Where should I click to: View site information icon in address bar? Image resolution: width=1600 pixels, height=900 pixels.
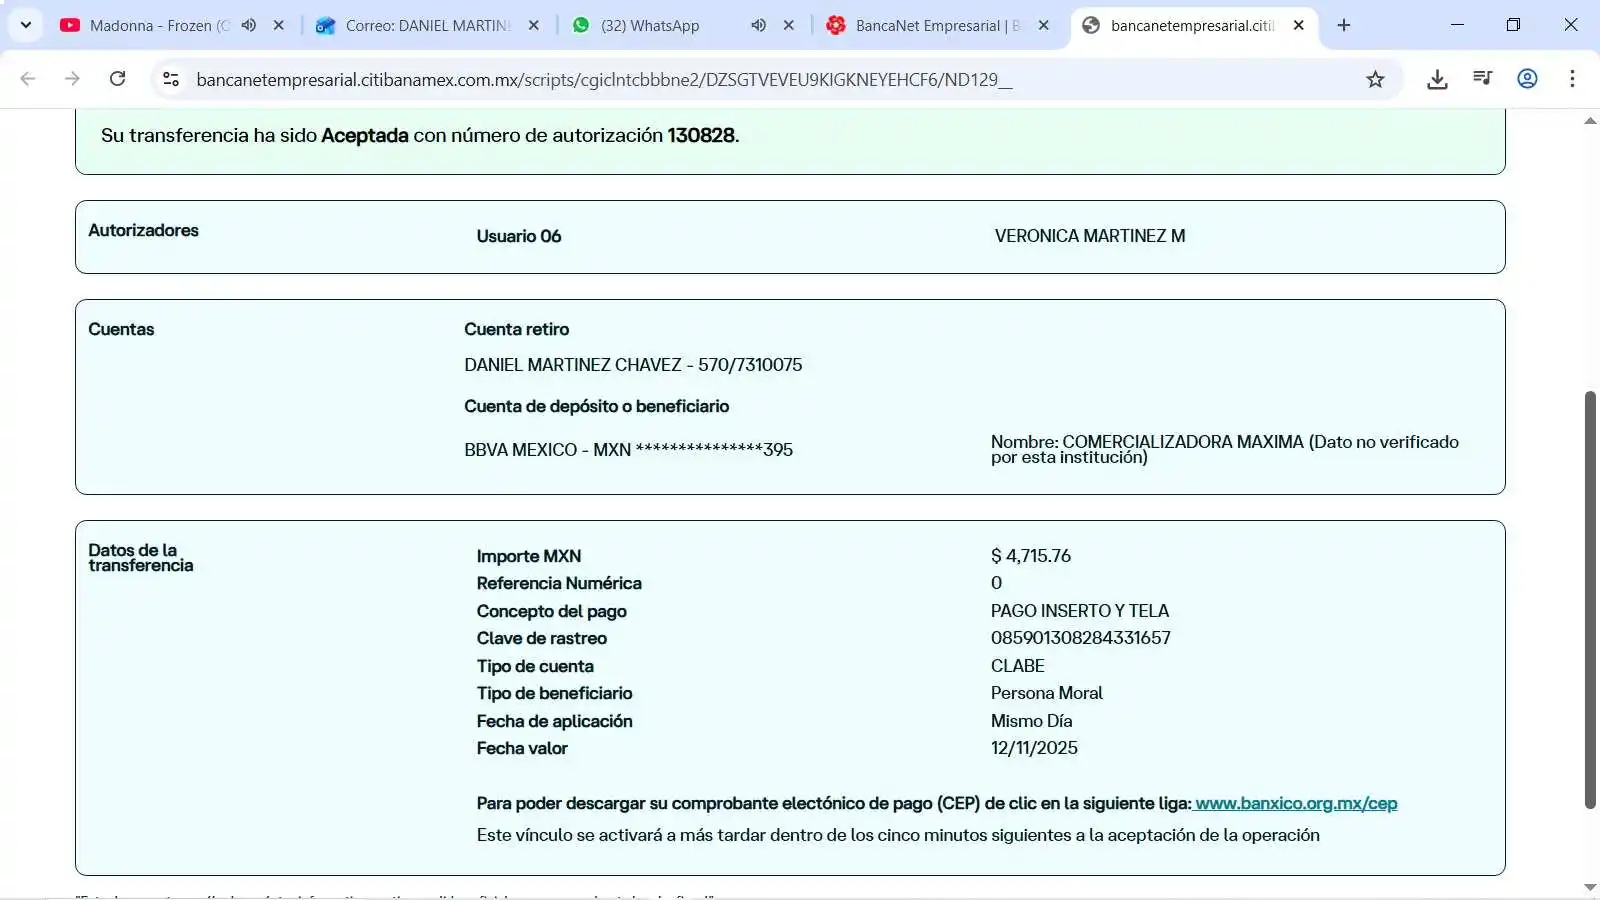[171, 79]
